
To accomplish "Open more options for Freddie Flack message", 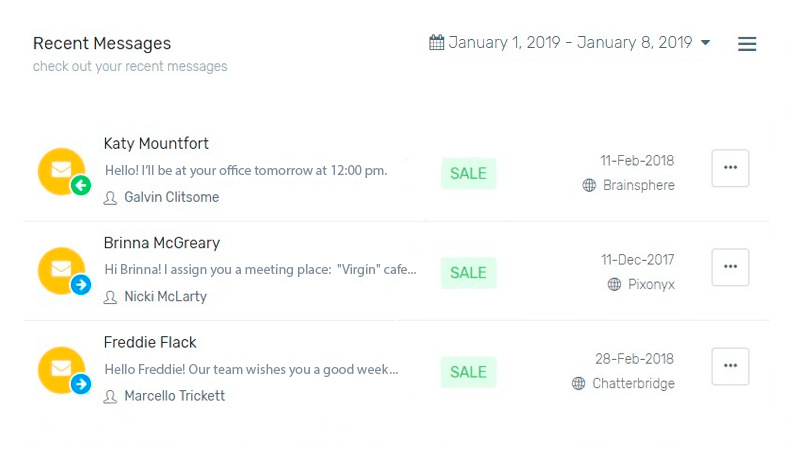I will 730,366.
